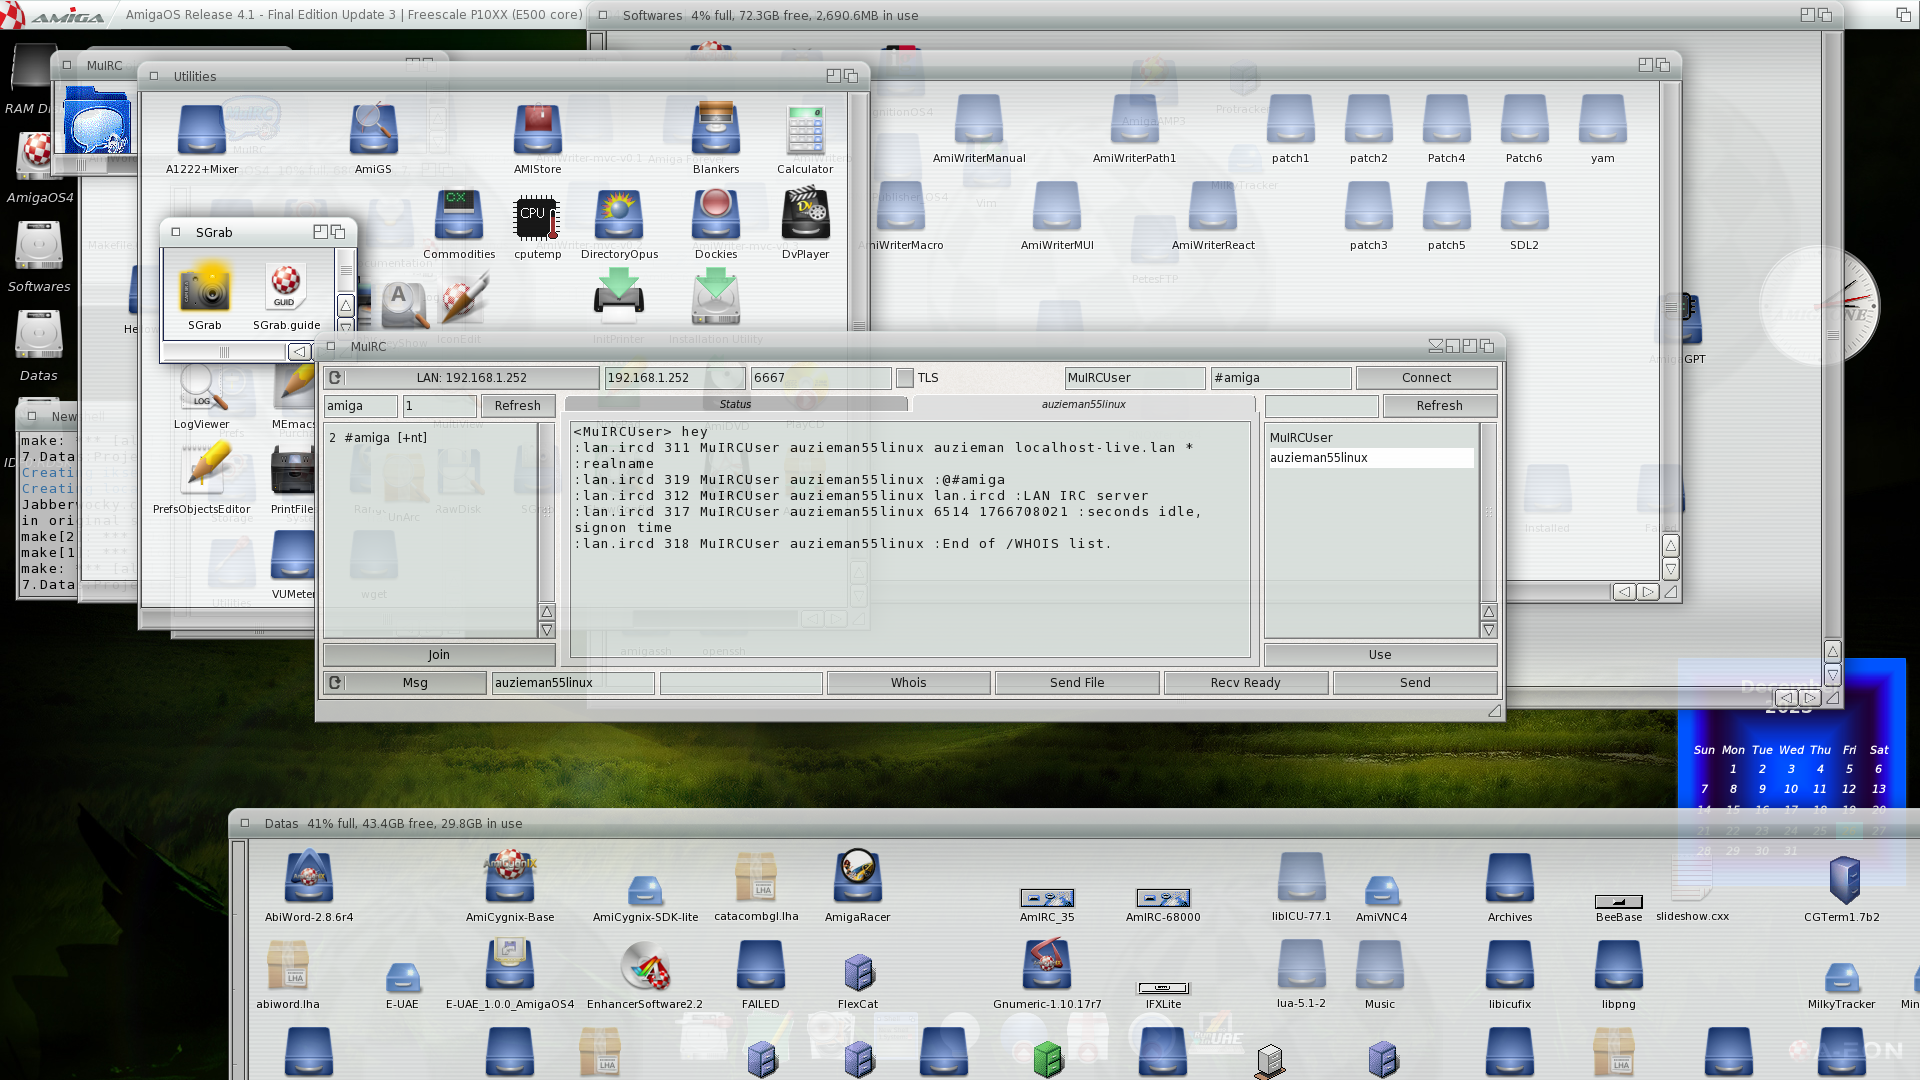Image resolution: width=1920 pixels, height=1080 pixels.
Task: Click the Whois button
Action: 909,683
